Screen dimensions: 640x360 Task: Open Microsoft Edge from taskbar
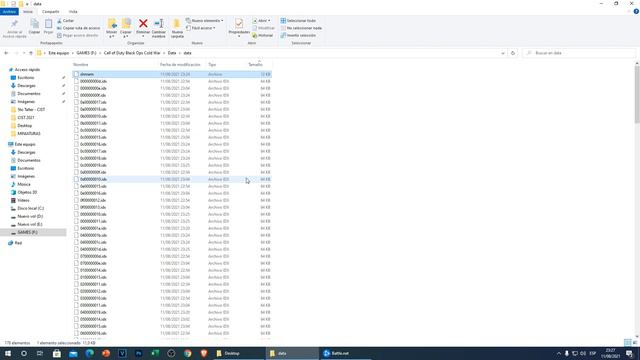click(89, 353)
